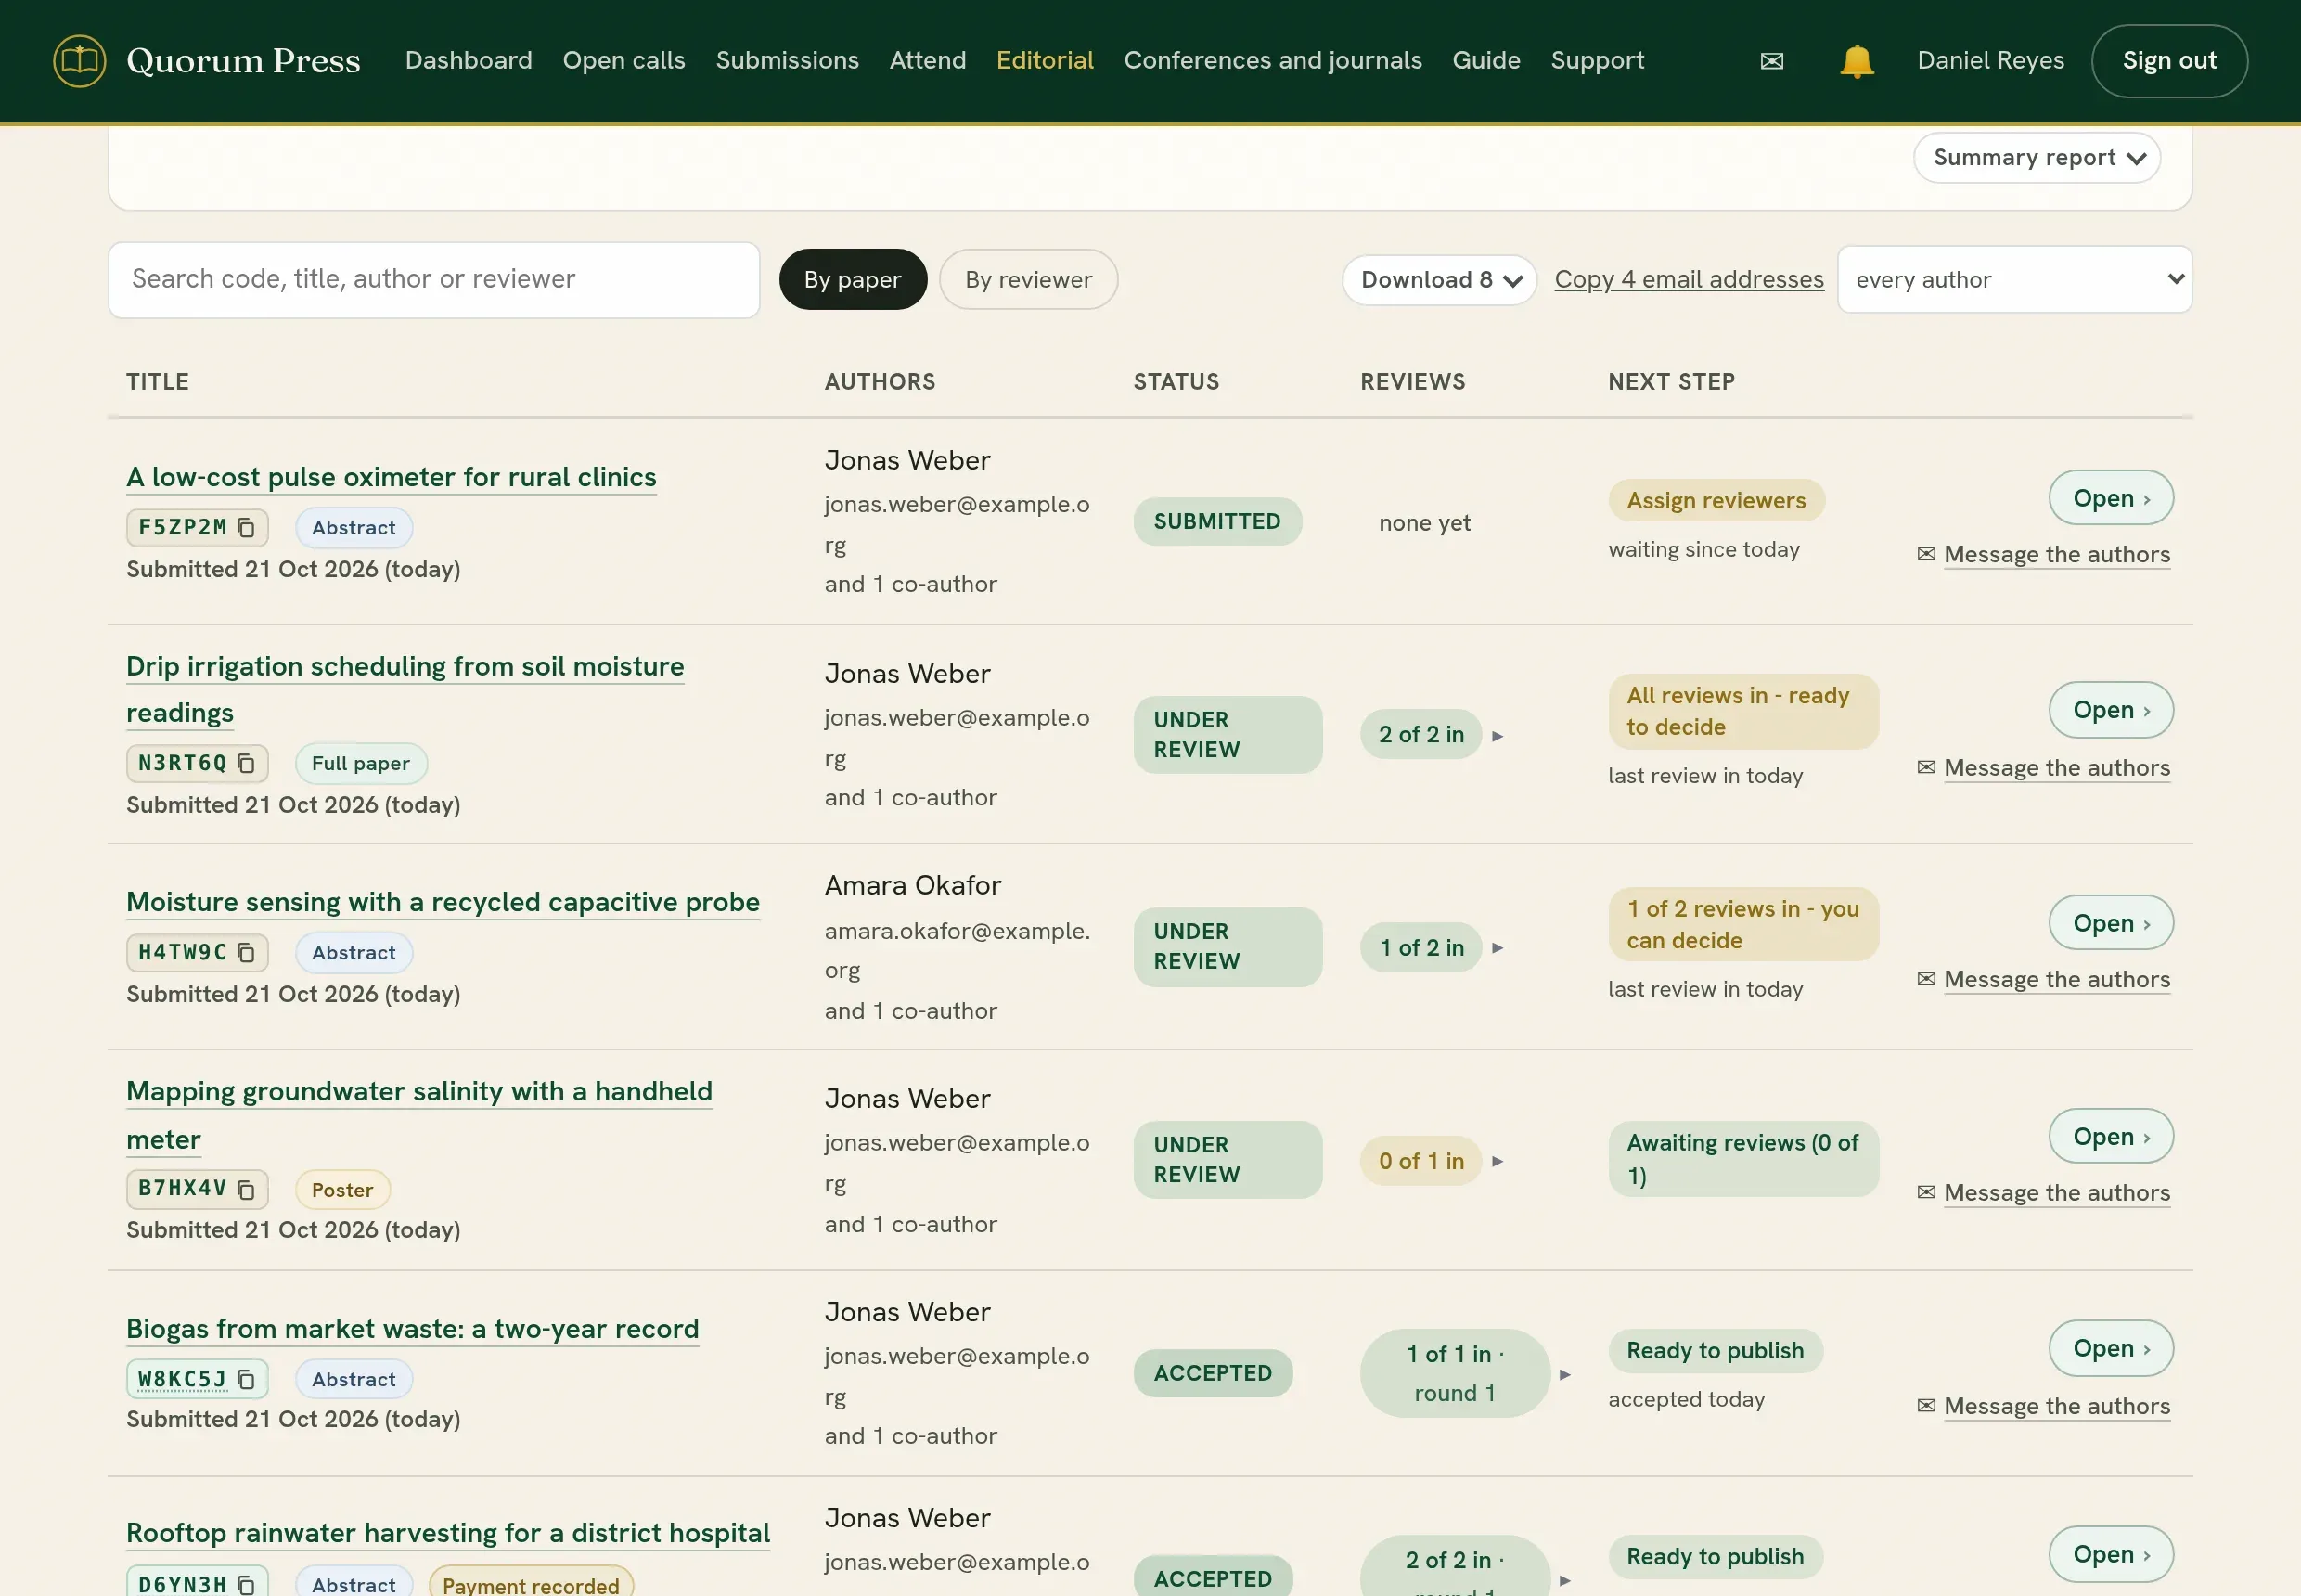Click the AUTHORS column header

click(x=880, y=382)
